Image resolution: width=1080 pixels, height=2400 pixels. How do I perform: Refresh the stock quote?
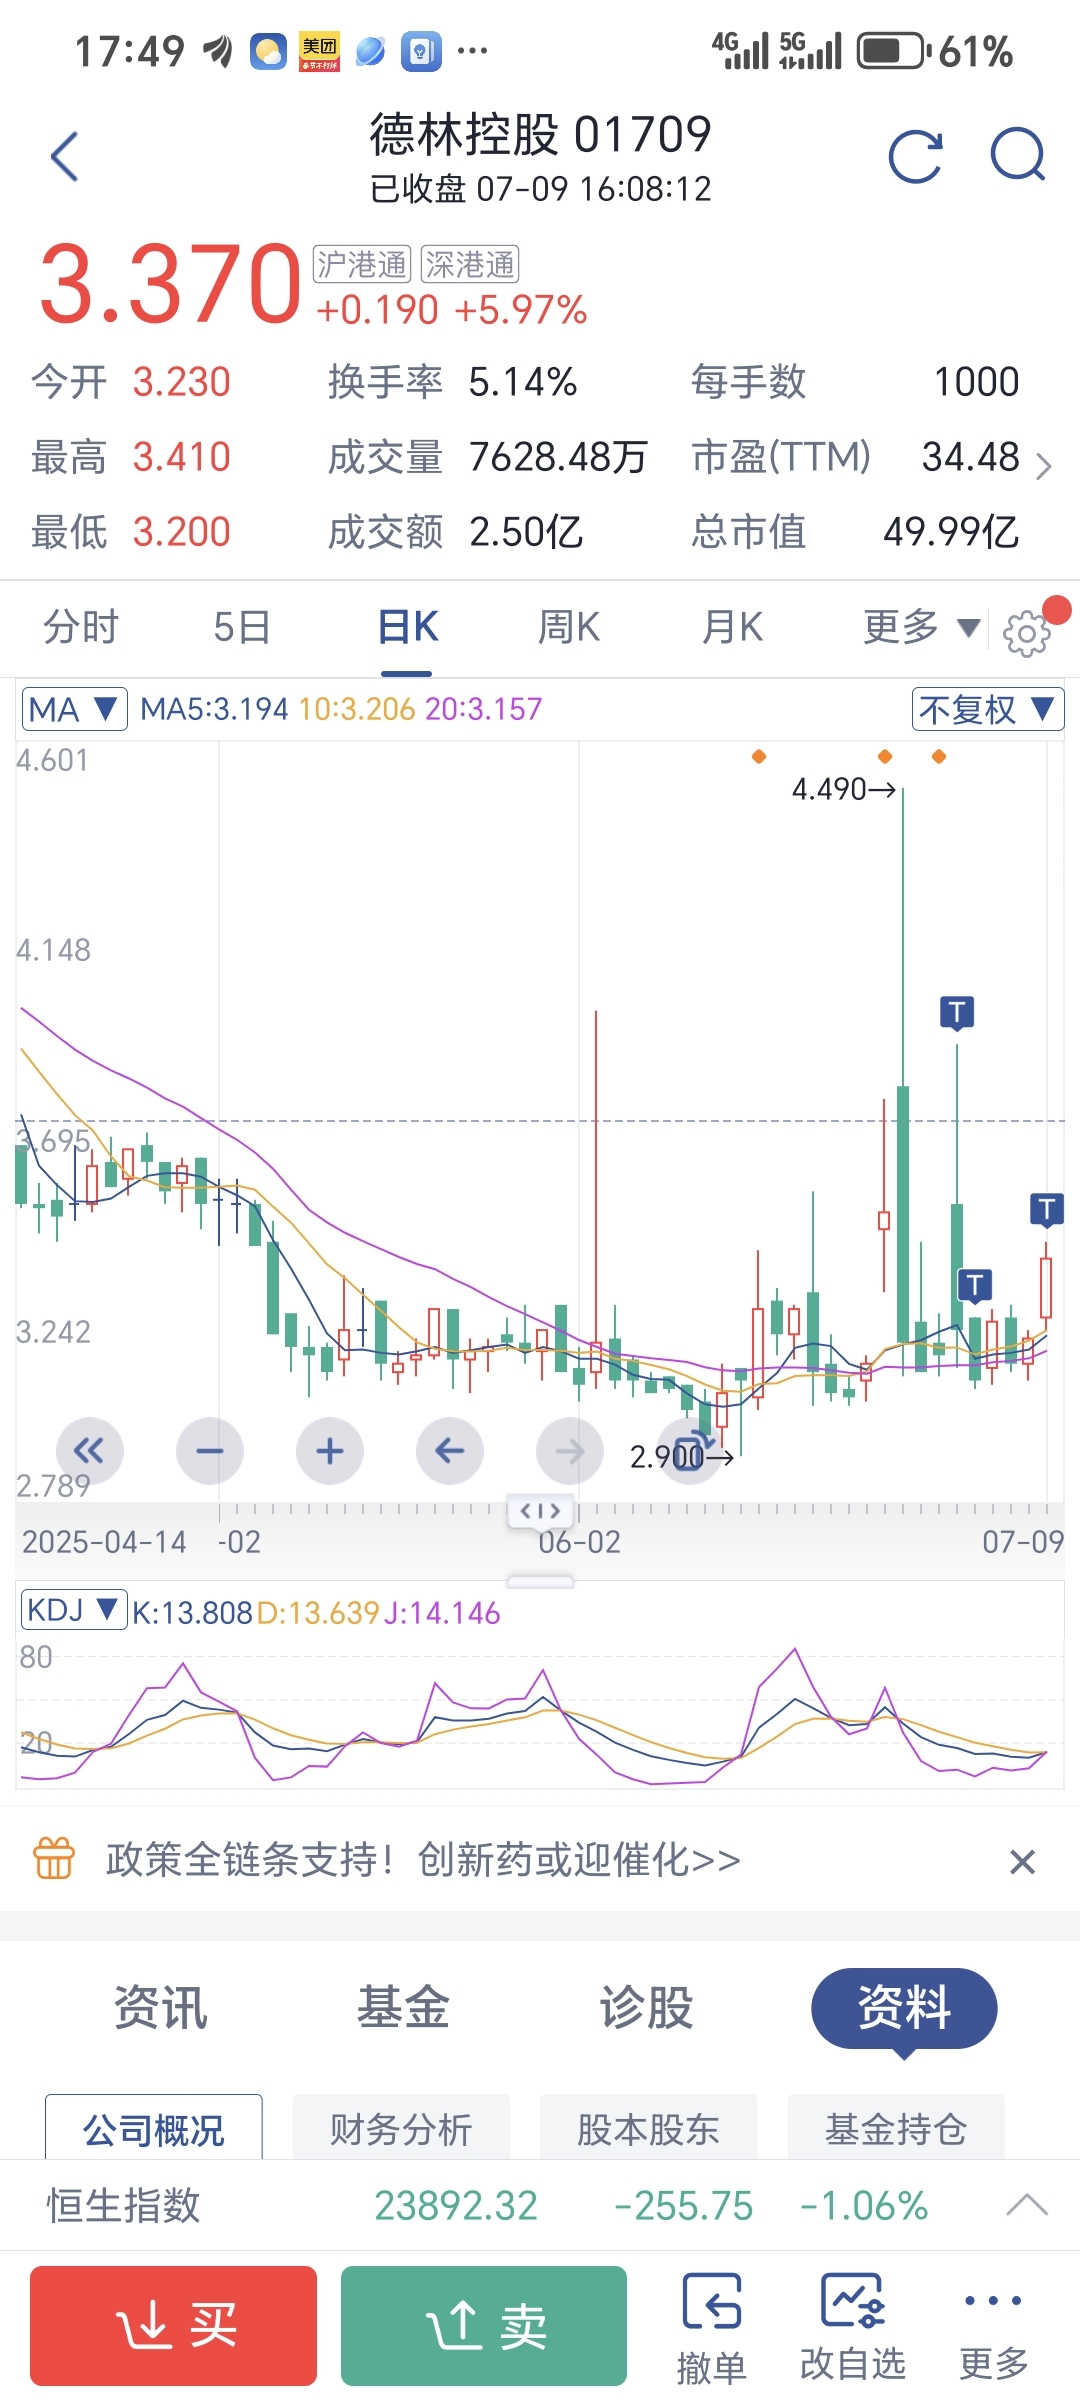(x=915, y=157)
